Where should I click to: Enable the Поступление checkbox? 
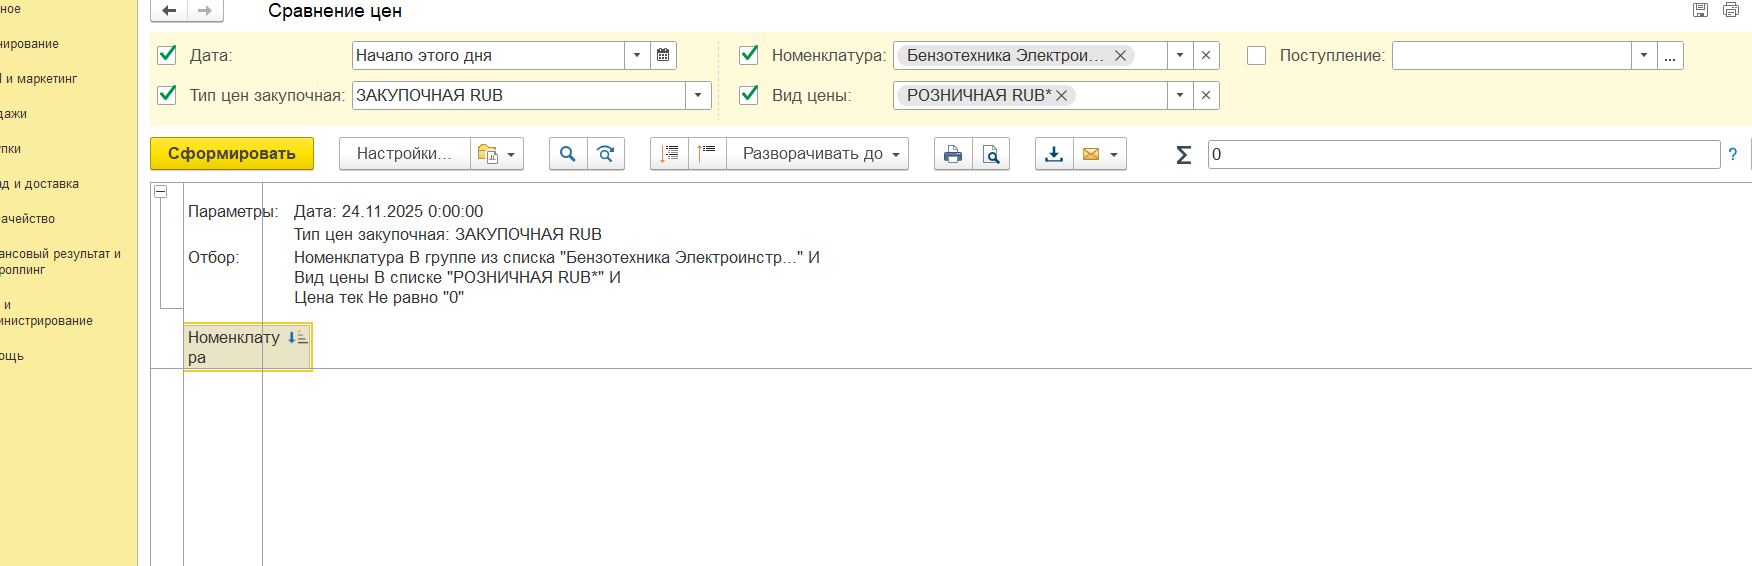coord(1256,55)
